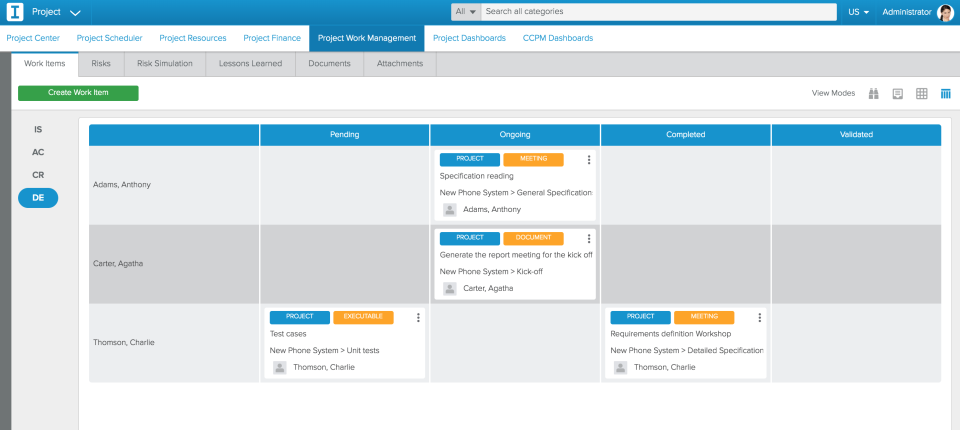The width and height of the screenshot is (960, 430).
Task: Click EXECUTABLE tag on Test cases card
Action: (363, 317)
